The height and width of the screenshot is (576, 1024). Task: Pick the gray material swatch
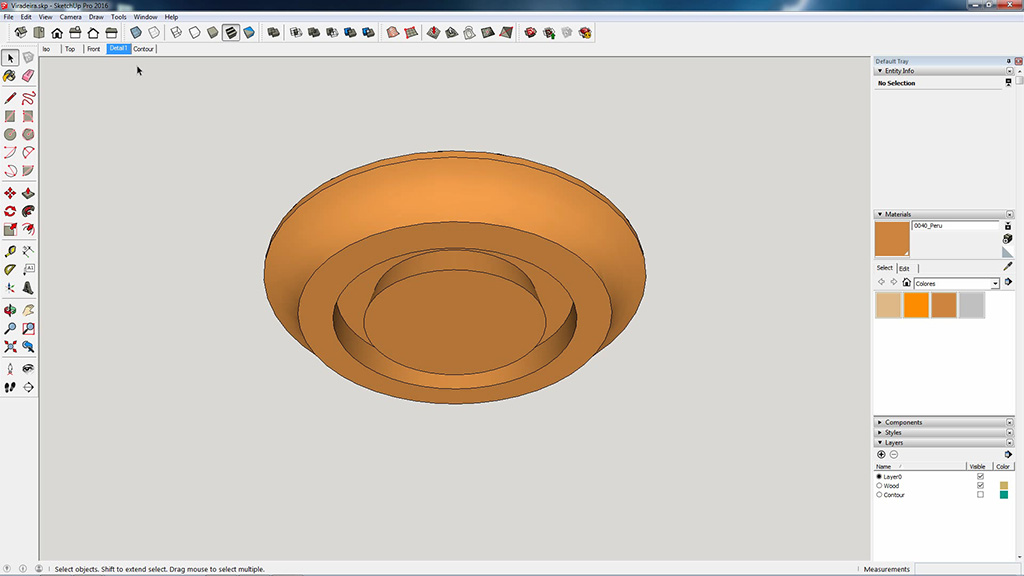(x=972, y=305)
